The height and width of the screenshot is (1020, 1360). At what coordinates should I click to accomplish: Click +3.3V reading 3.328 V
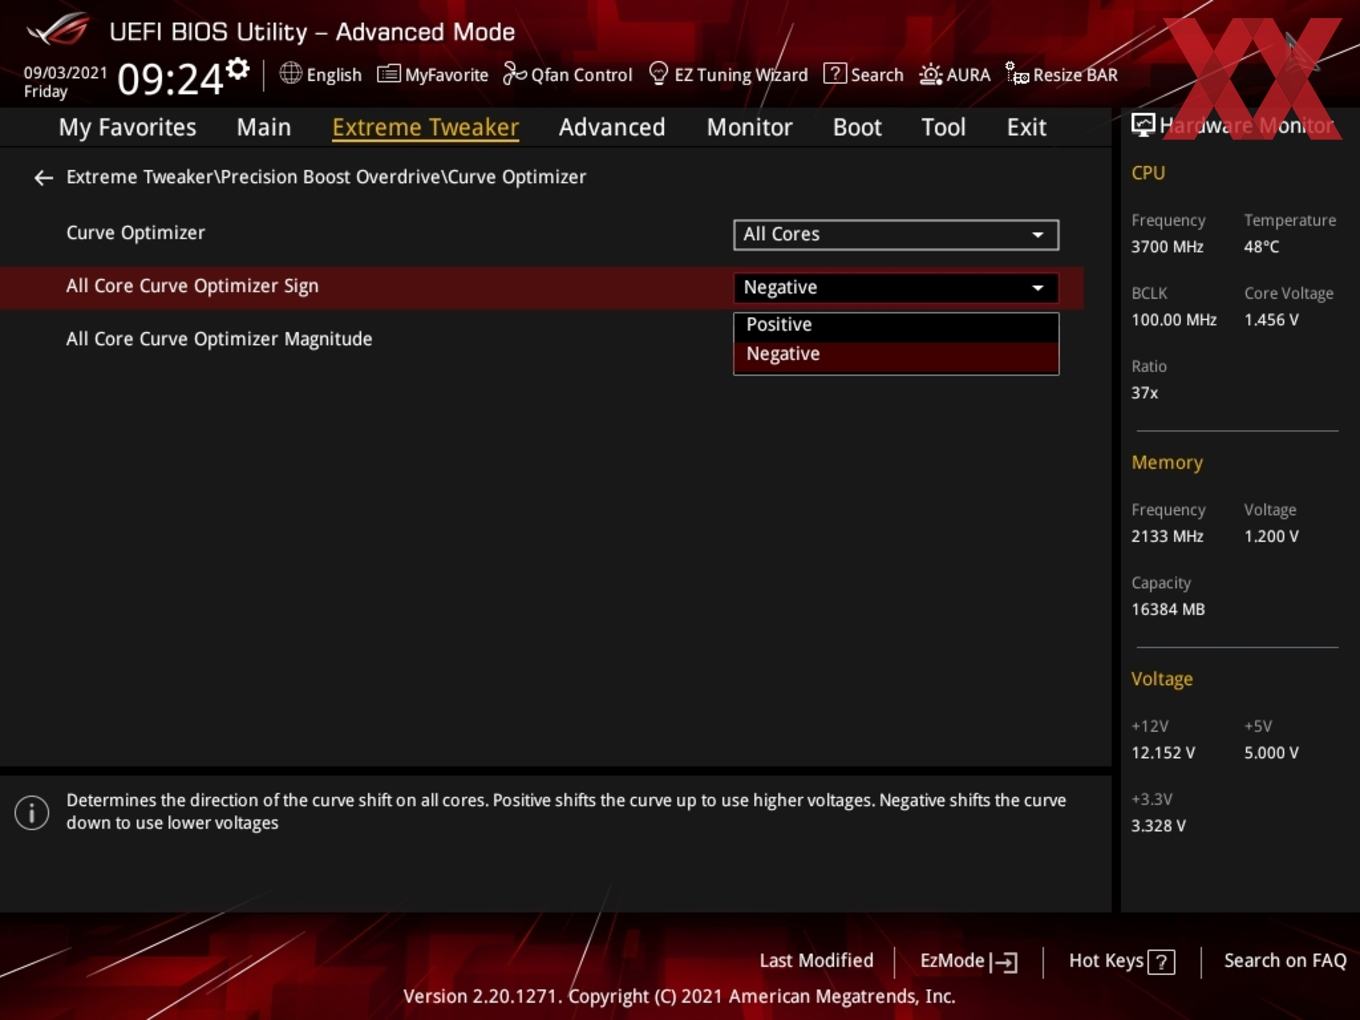(1158, 826)
